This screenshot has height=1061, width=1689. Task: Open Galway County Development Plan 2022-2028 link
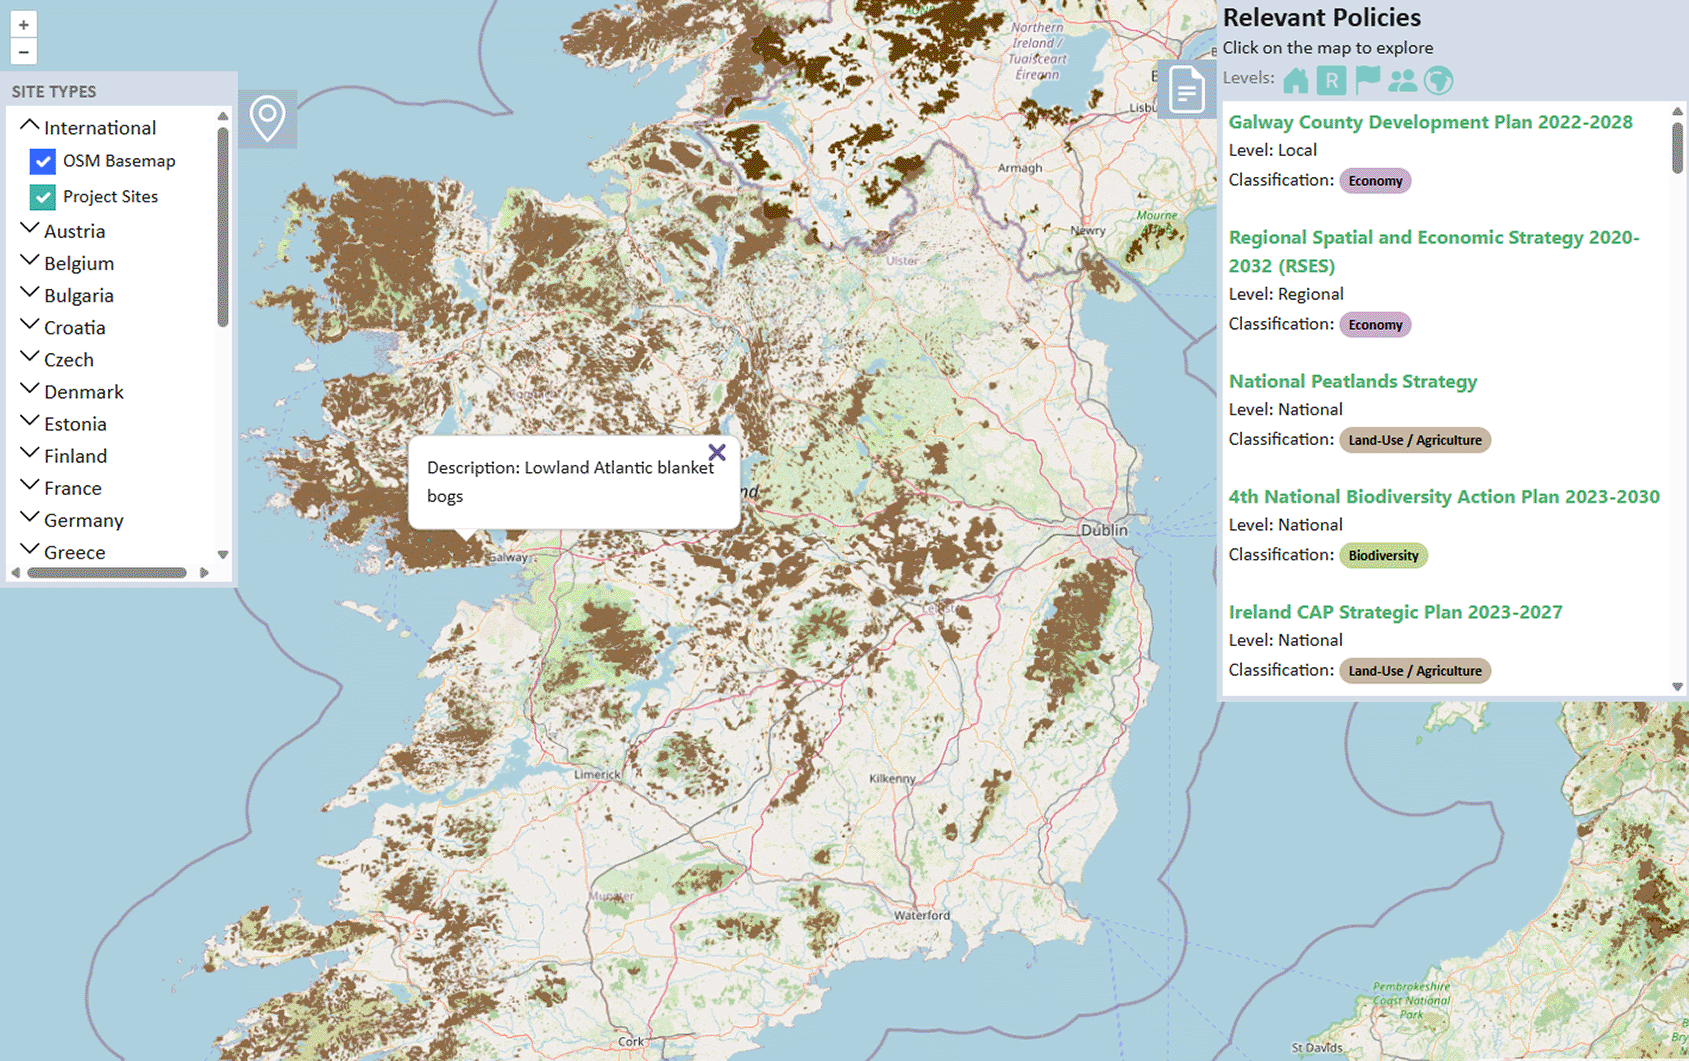pyautogui.click(x=1430, y=122)
